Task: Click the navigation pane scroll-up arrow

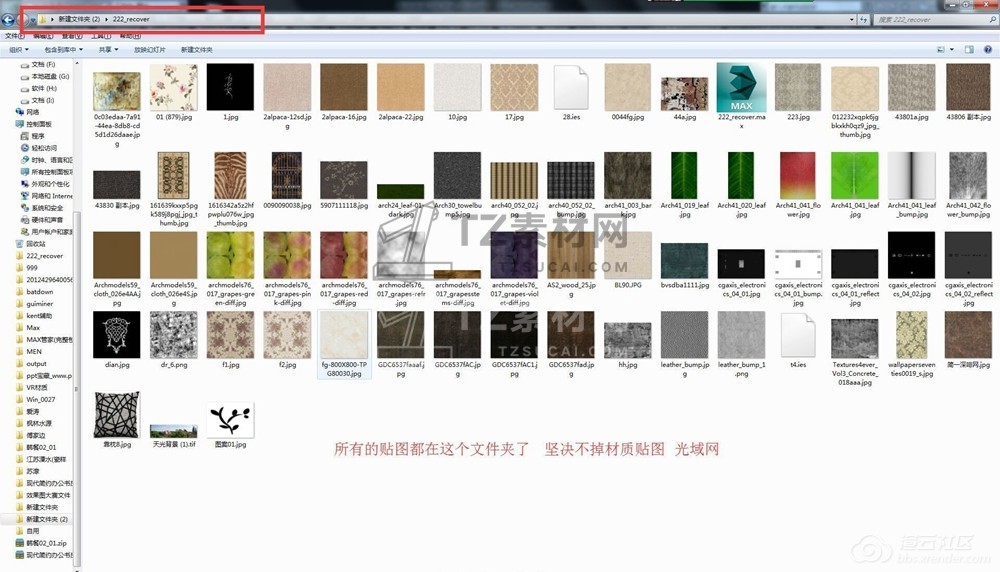Action: point(77,63)
